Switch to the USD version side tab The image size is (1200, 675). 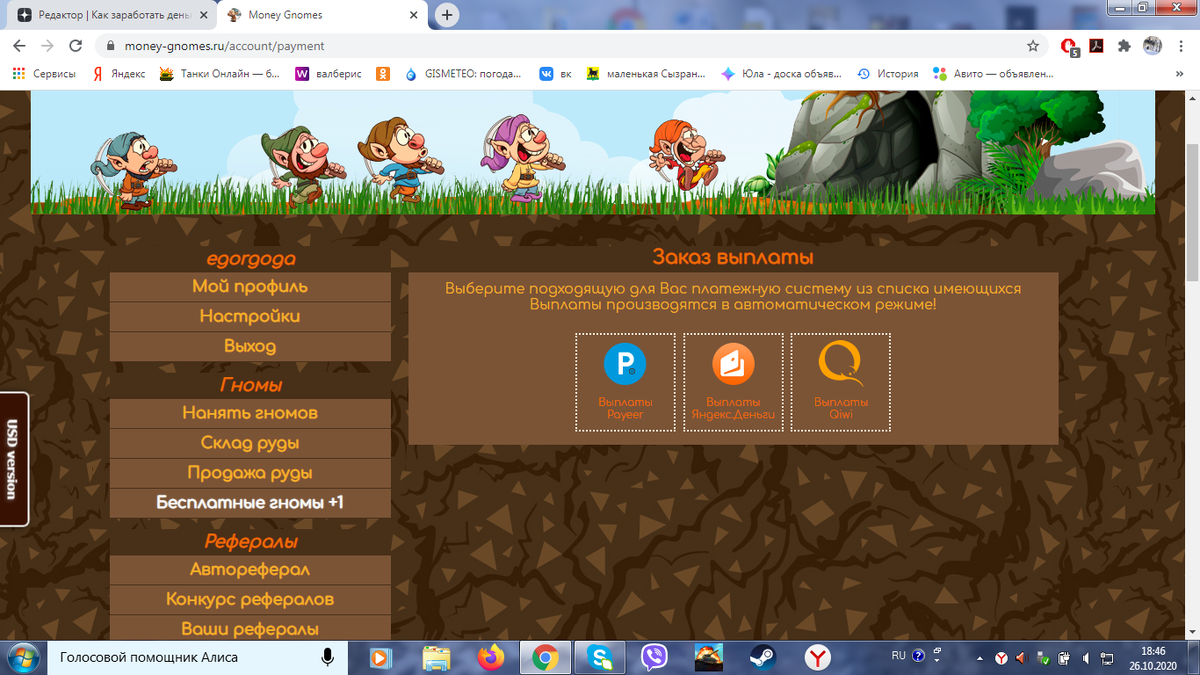click(x=13, y=459)
